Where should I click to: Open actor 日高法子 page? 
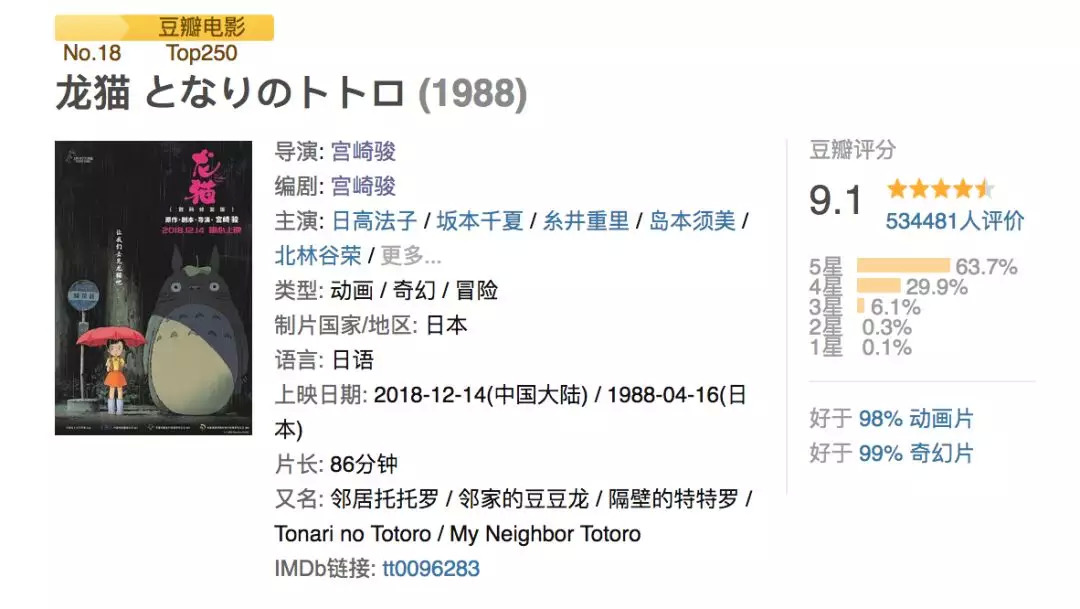point(372,221)
